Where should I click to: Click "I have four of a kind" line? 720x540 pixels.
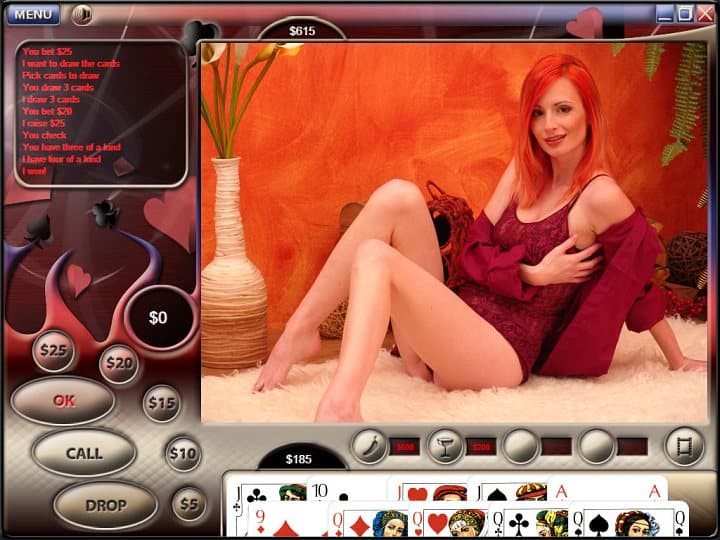pos(61,159)
